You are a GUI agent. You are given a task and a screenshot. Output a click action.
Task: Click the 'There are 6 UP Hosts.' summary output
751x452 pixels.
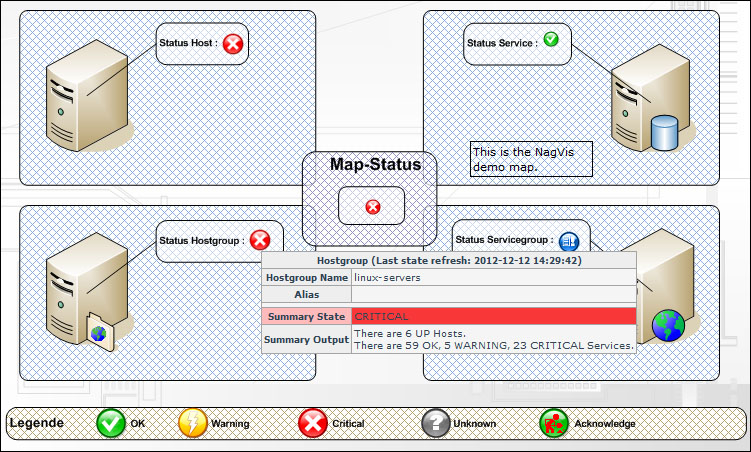point(410,334)
